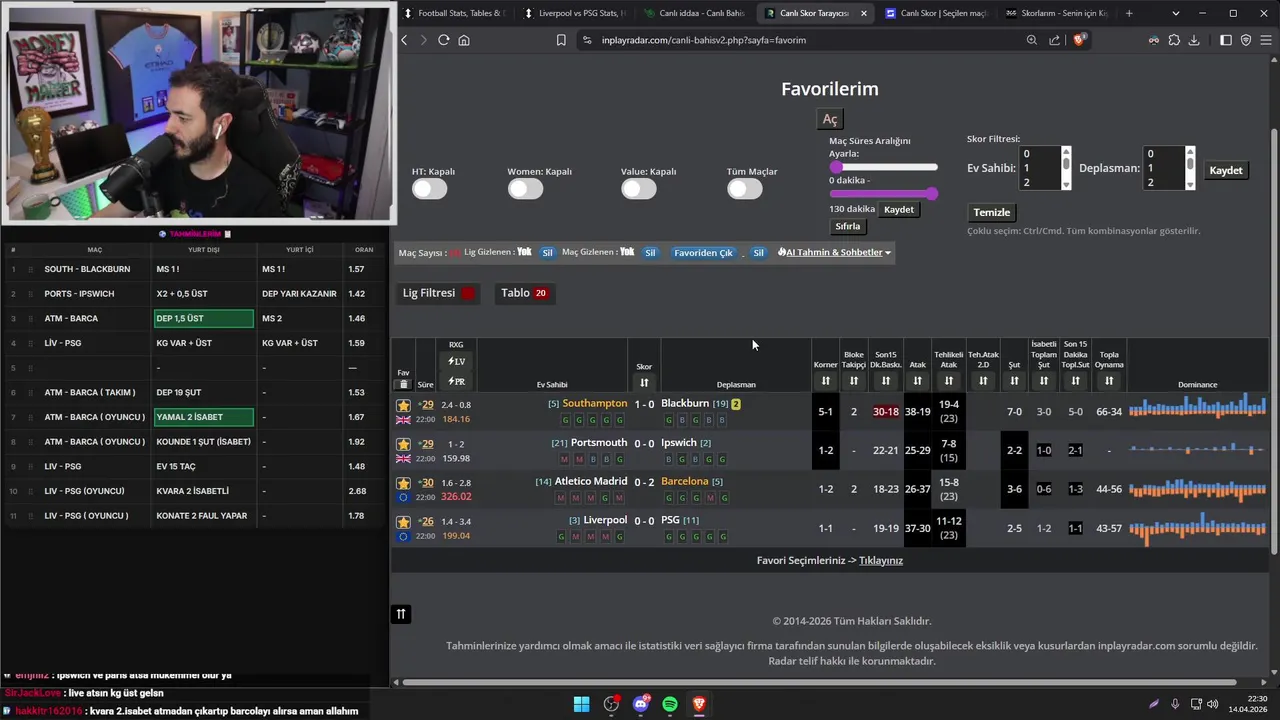This screenshot has height=720, width=1280.
Task: Switch to Skorlarım tab
Action: pos(1055,13)
